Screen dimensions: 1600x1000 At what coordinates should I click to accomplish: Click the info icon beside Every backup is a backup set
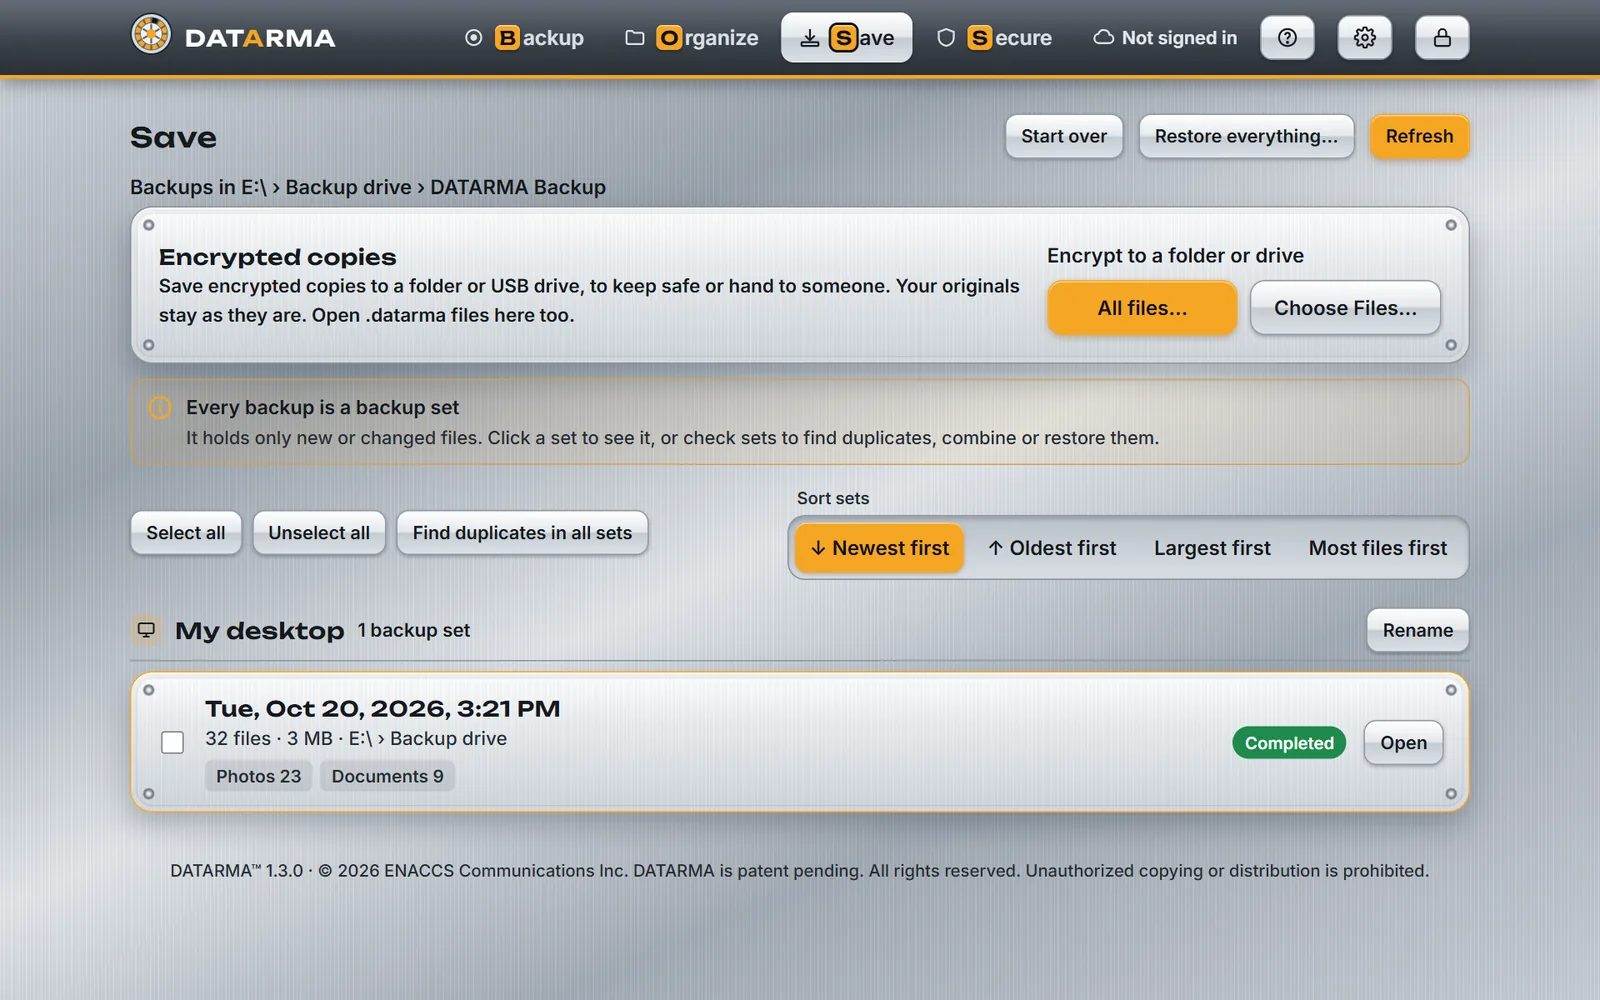160,407
